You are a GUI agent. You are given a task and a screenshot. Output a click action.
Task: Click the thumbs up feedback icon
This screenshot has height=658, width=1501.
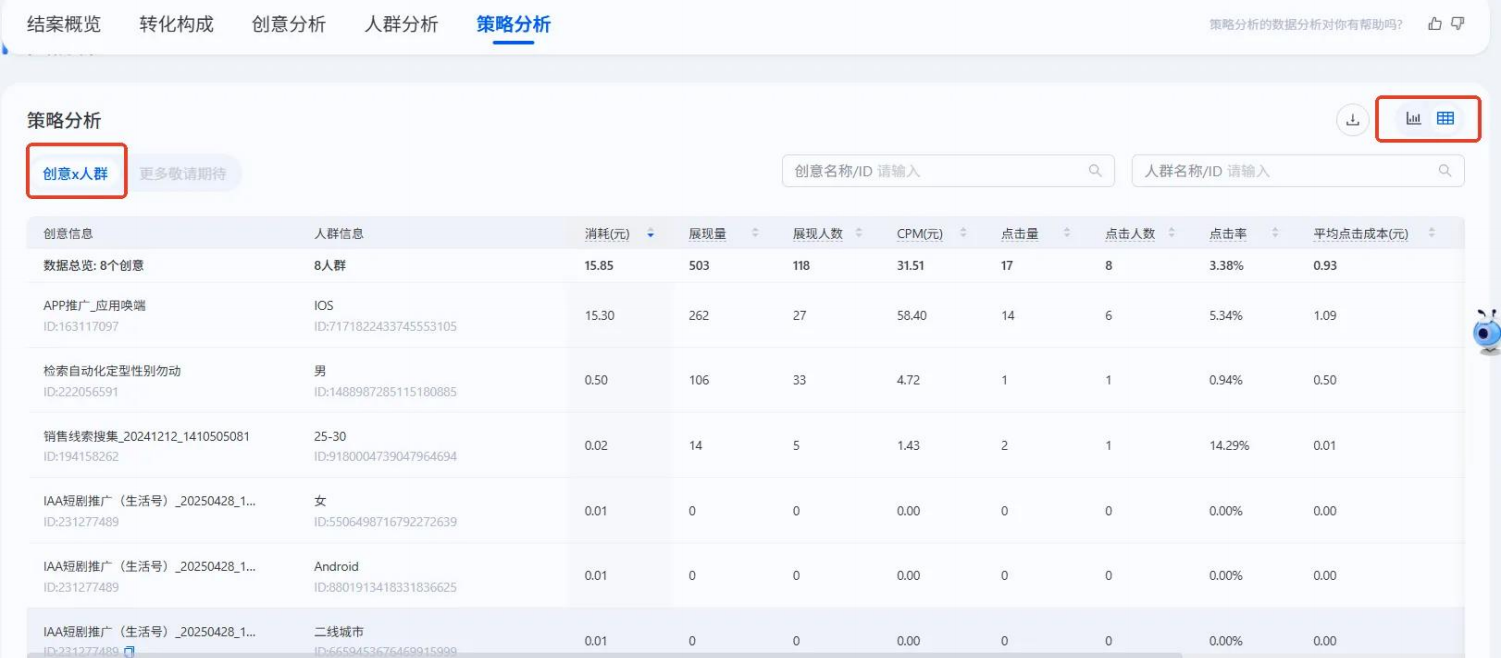pyautogui.click(x=1435, y=23)
